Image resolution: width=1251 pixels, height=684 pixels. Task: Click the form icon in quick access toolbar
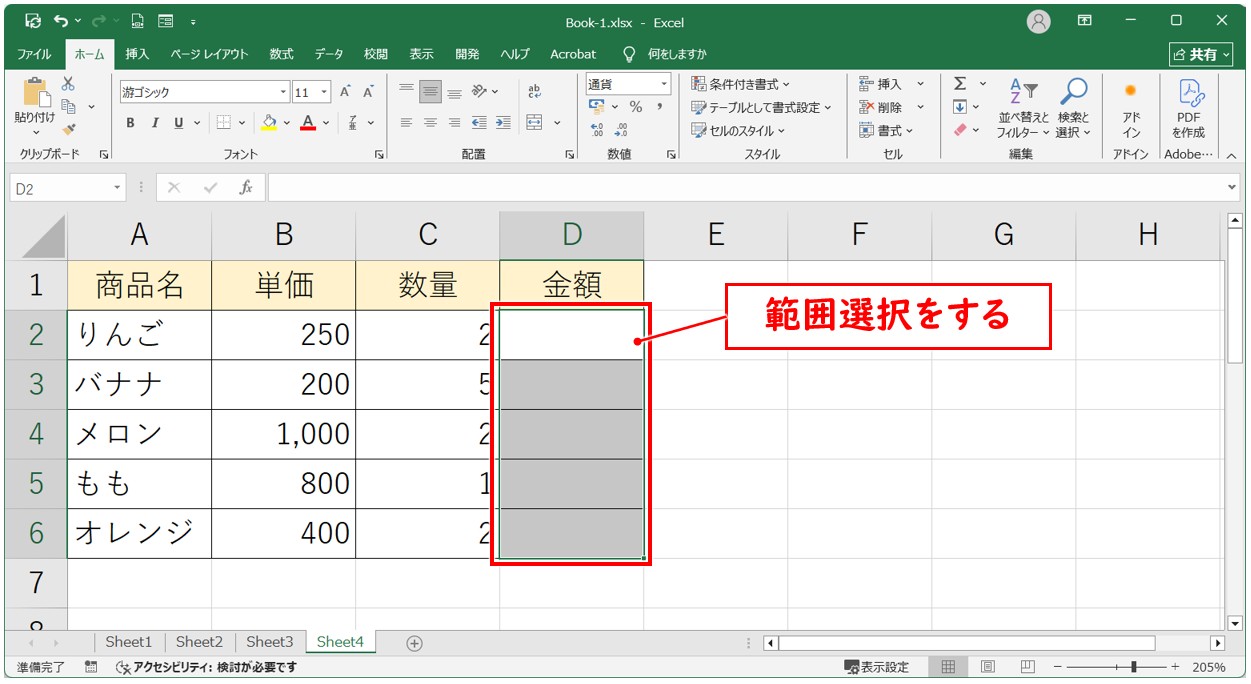click(165, 21)
